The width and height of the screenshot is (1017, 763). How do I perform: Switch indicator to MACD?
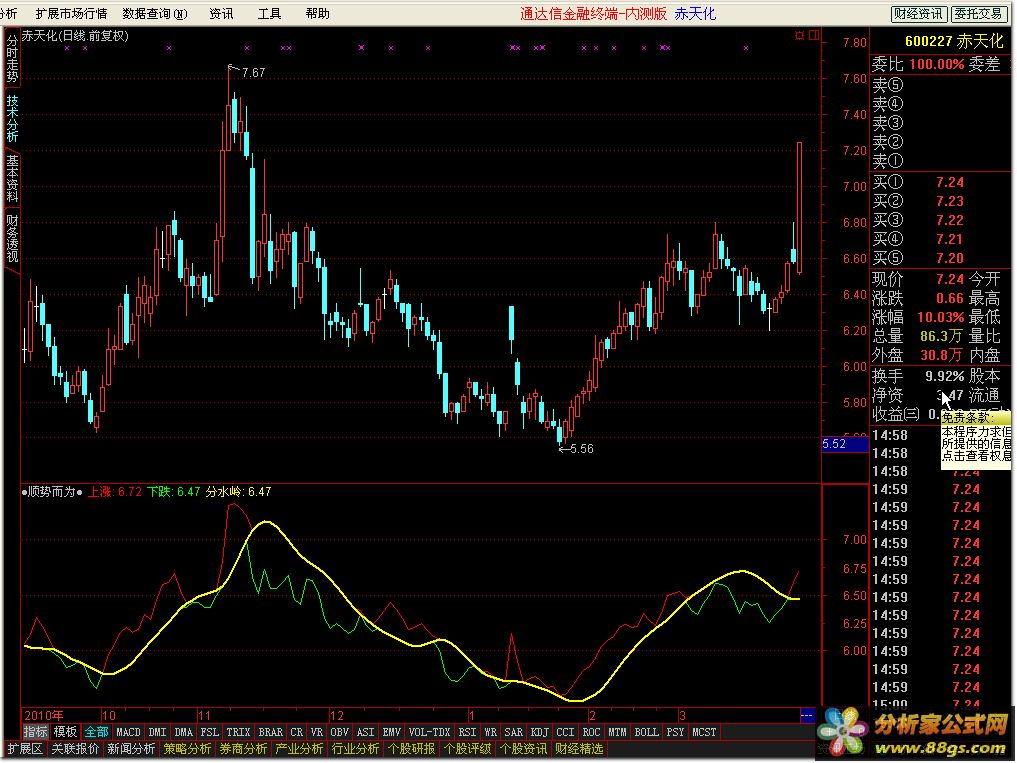click(128, 732)
